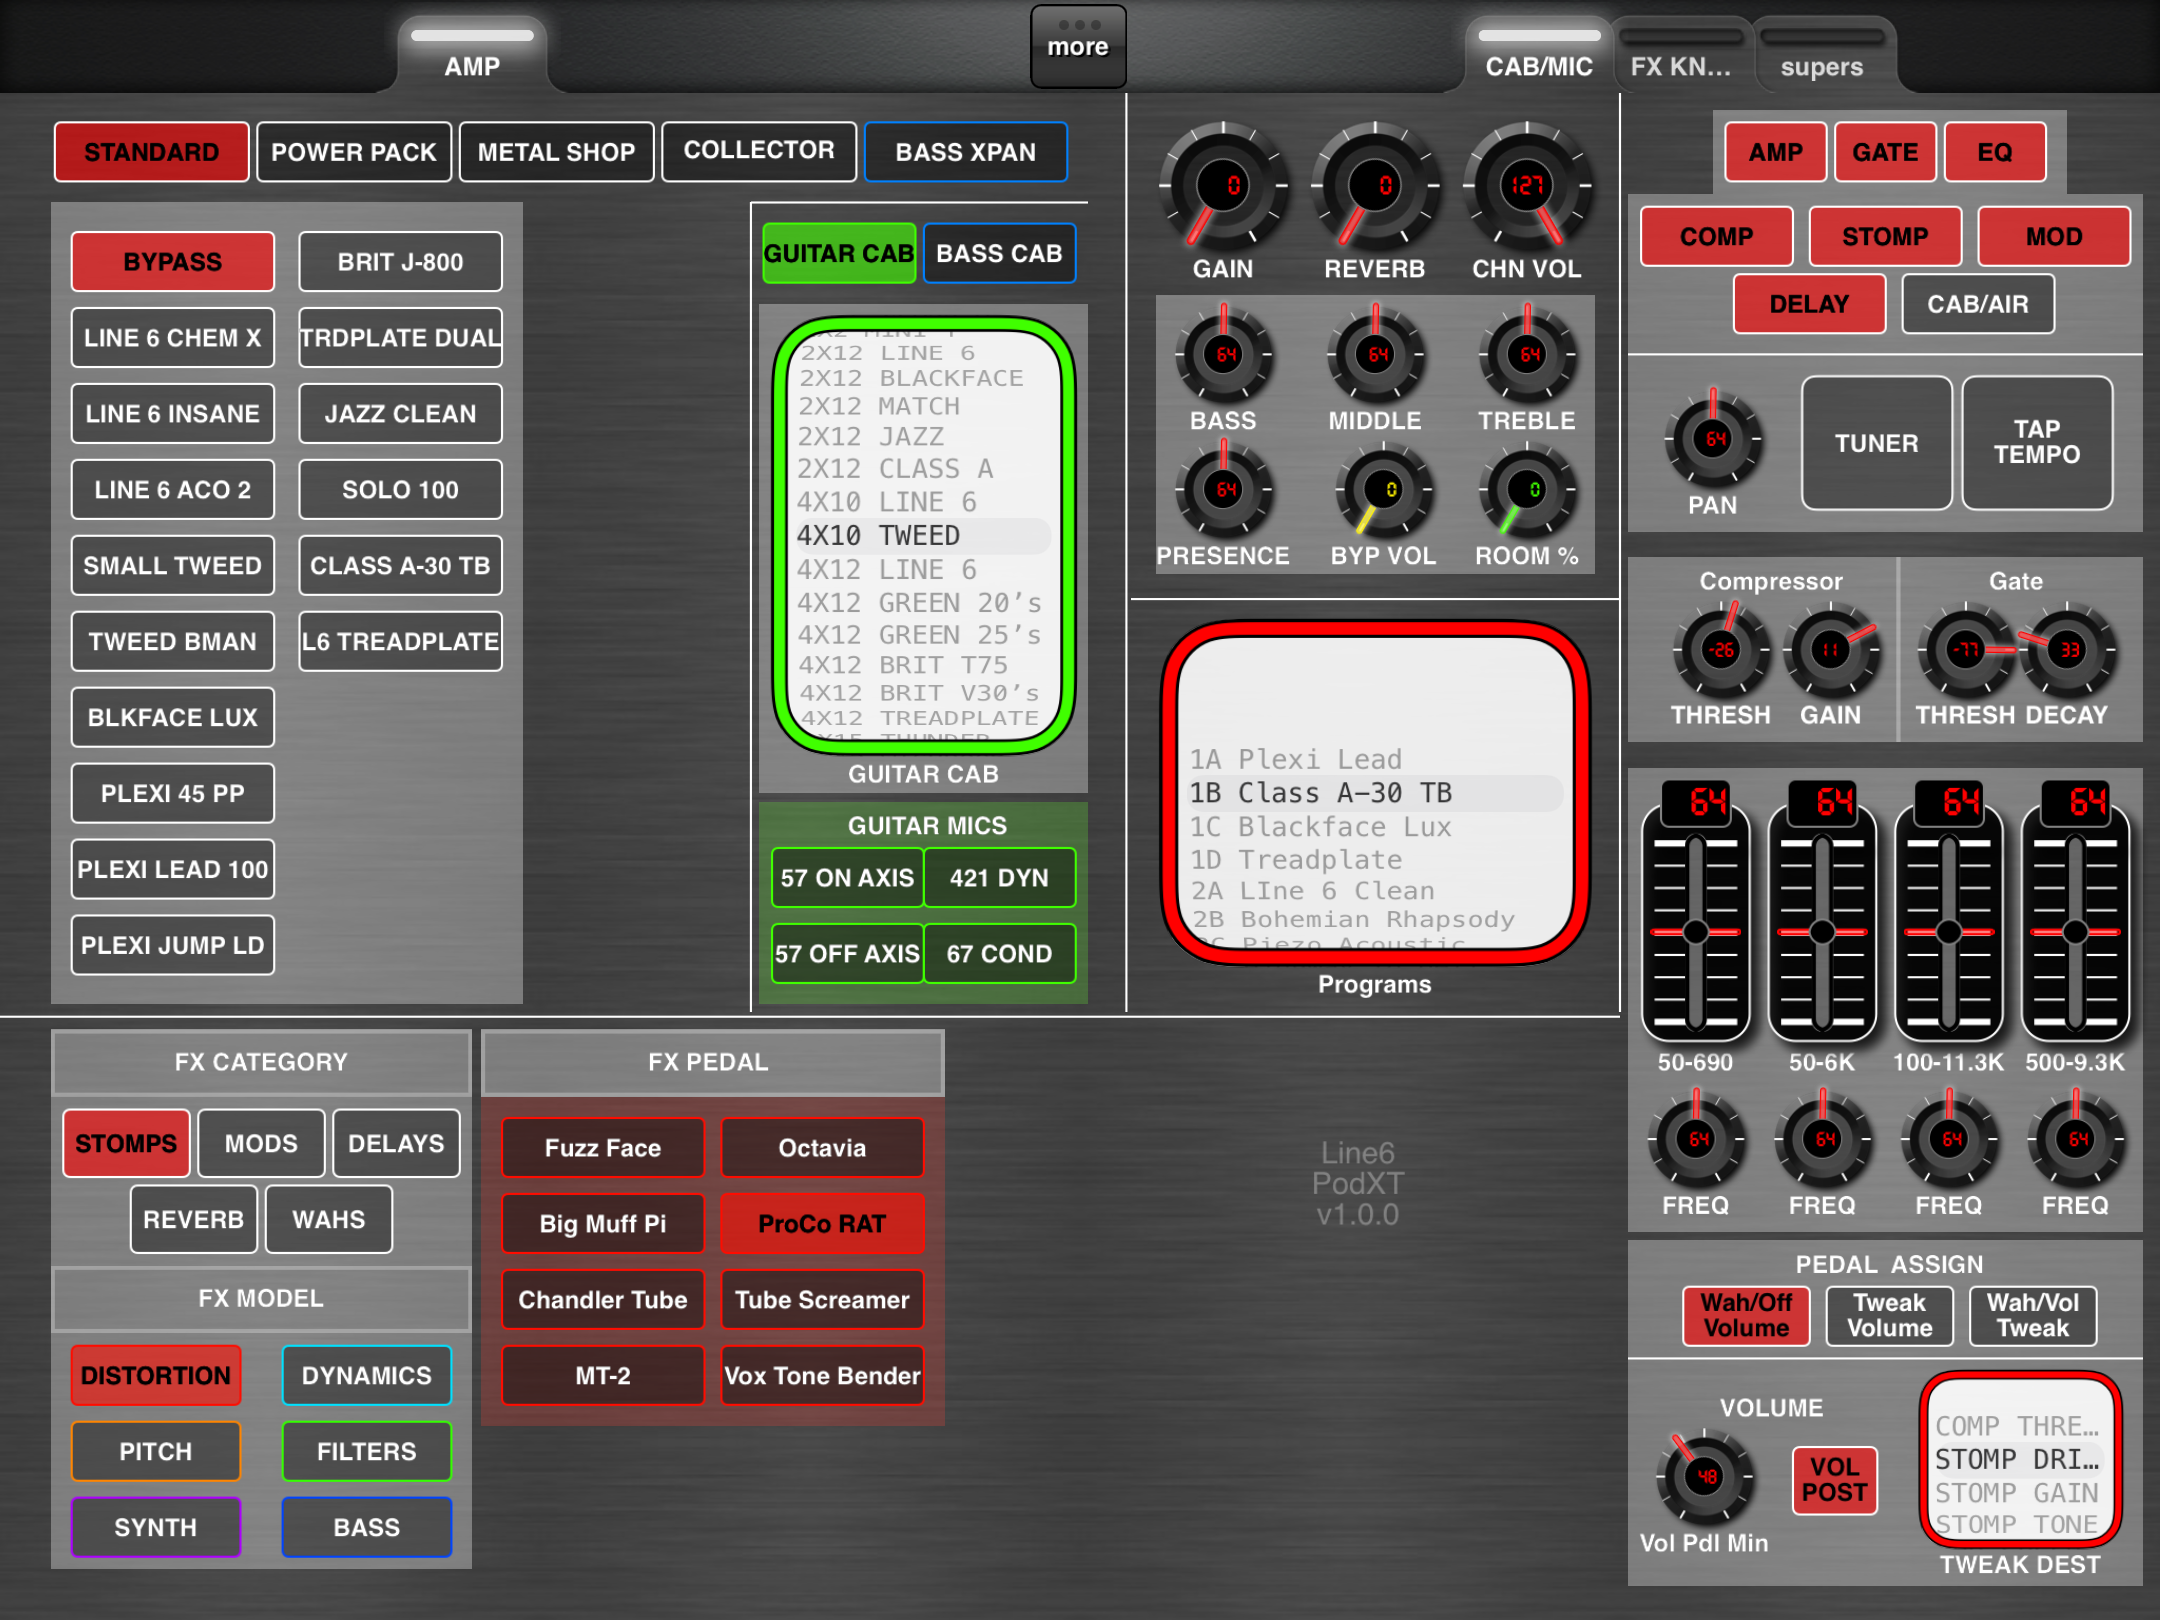Click the BYP VOL knob
Viewport: 2160px width, 1620px height.
click(x=1384, y=490)
